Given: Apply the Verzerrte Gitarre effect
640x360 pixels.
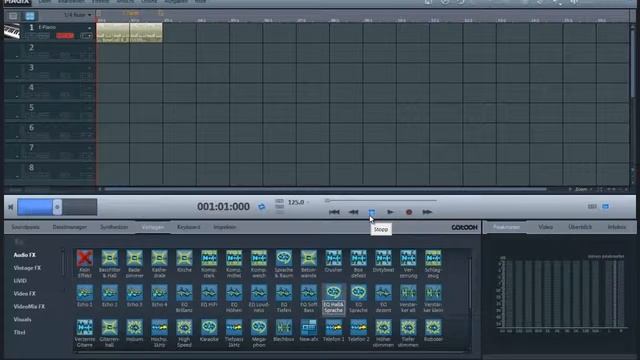Looking at the screenshot, I should click(x=84, y=327).
